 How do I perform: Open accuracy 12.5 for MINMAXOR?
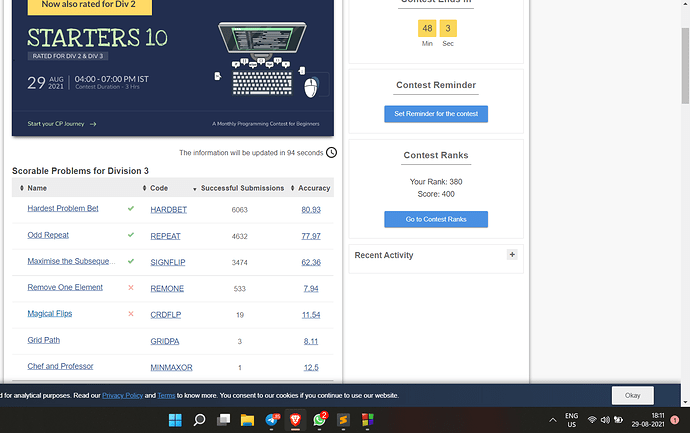click(x=311, y=367)
